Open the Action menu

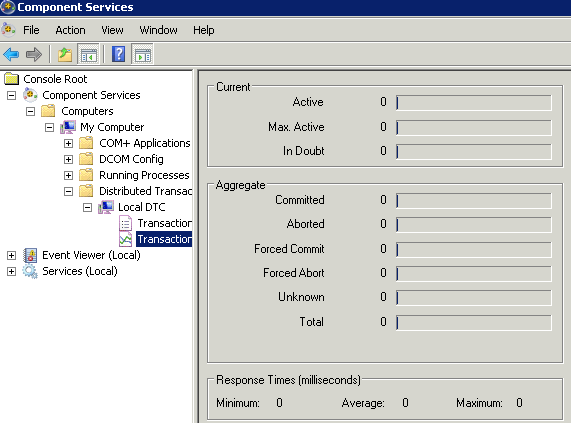(x=70, y=30)
